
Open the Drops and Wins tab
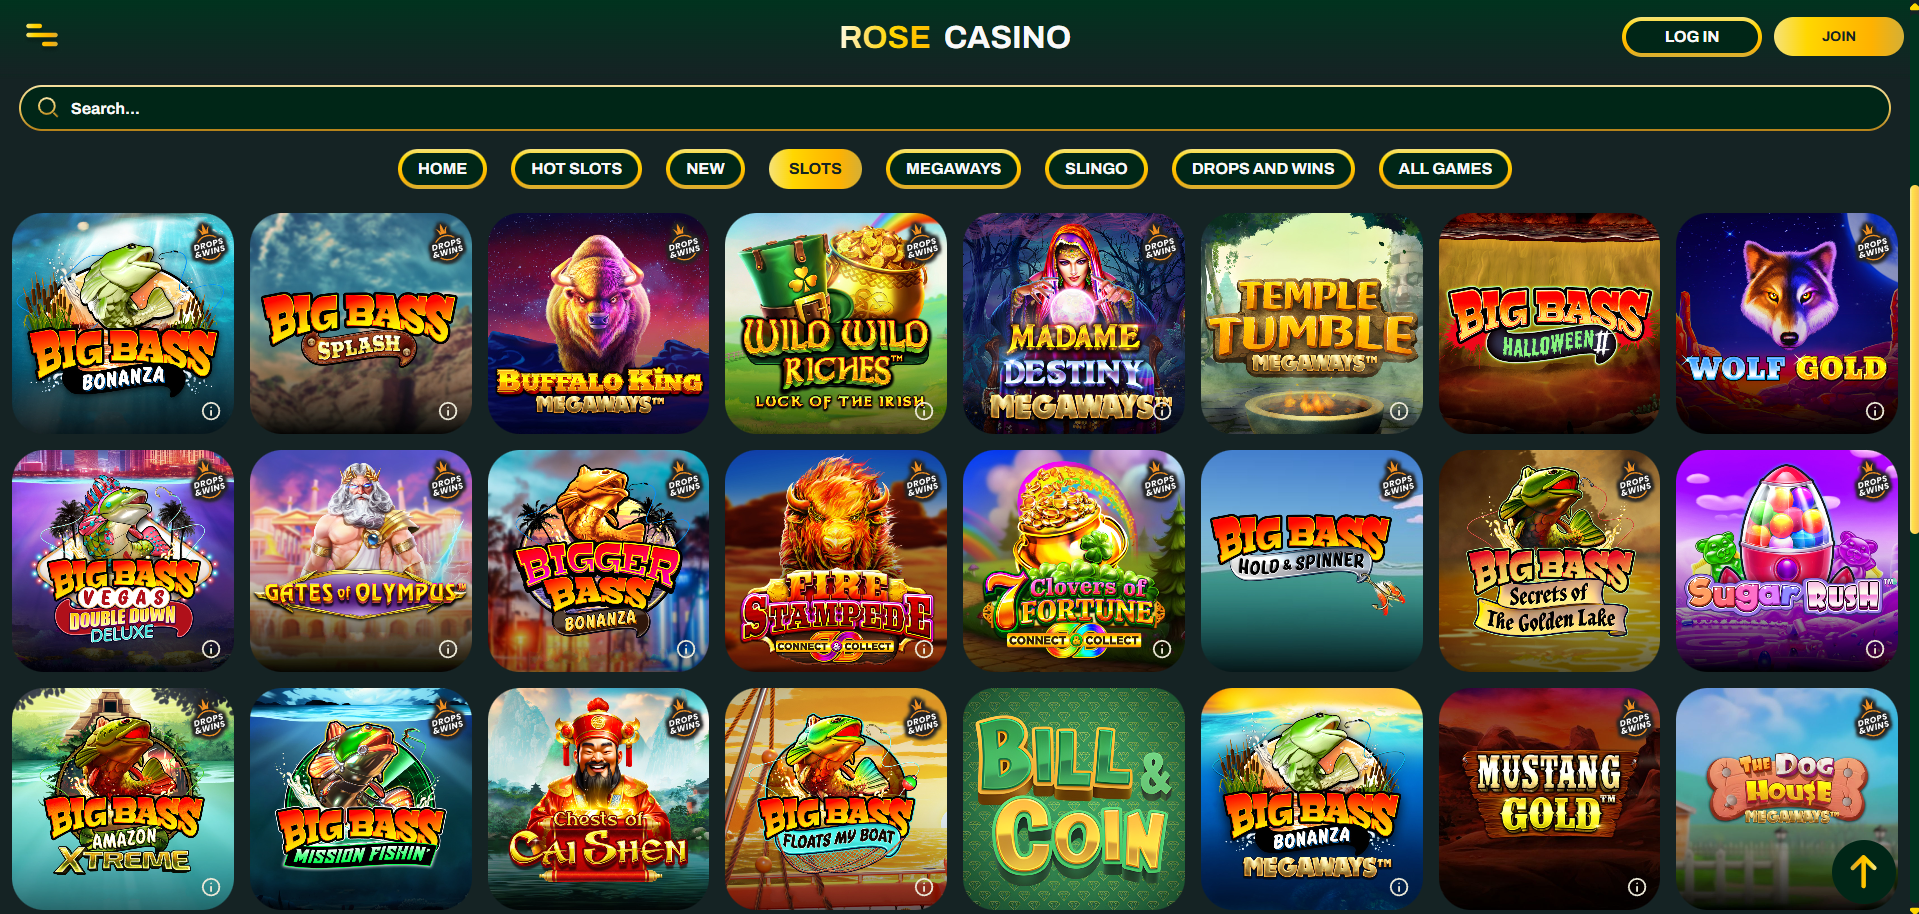tap(1263, 168)
